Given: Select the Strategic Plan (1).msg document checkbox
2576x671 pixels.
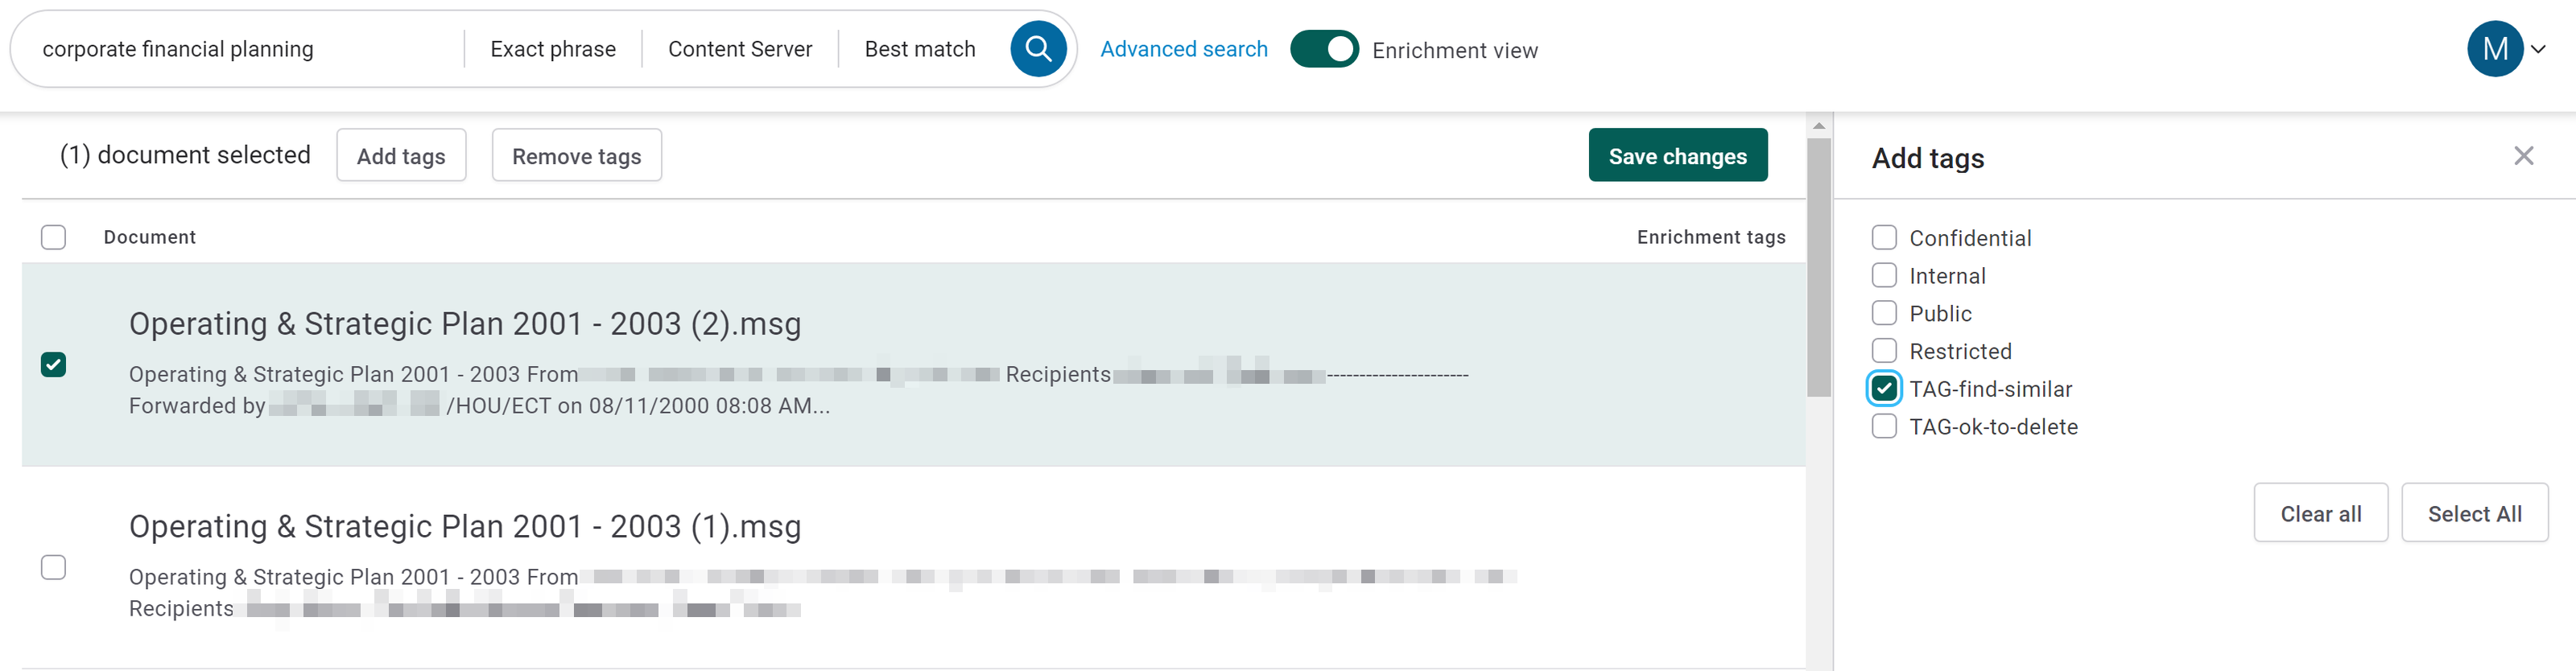Looking at the screenshot, I should pos(54,568).
